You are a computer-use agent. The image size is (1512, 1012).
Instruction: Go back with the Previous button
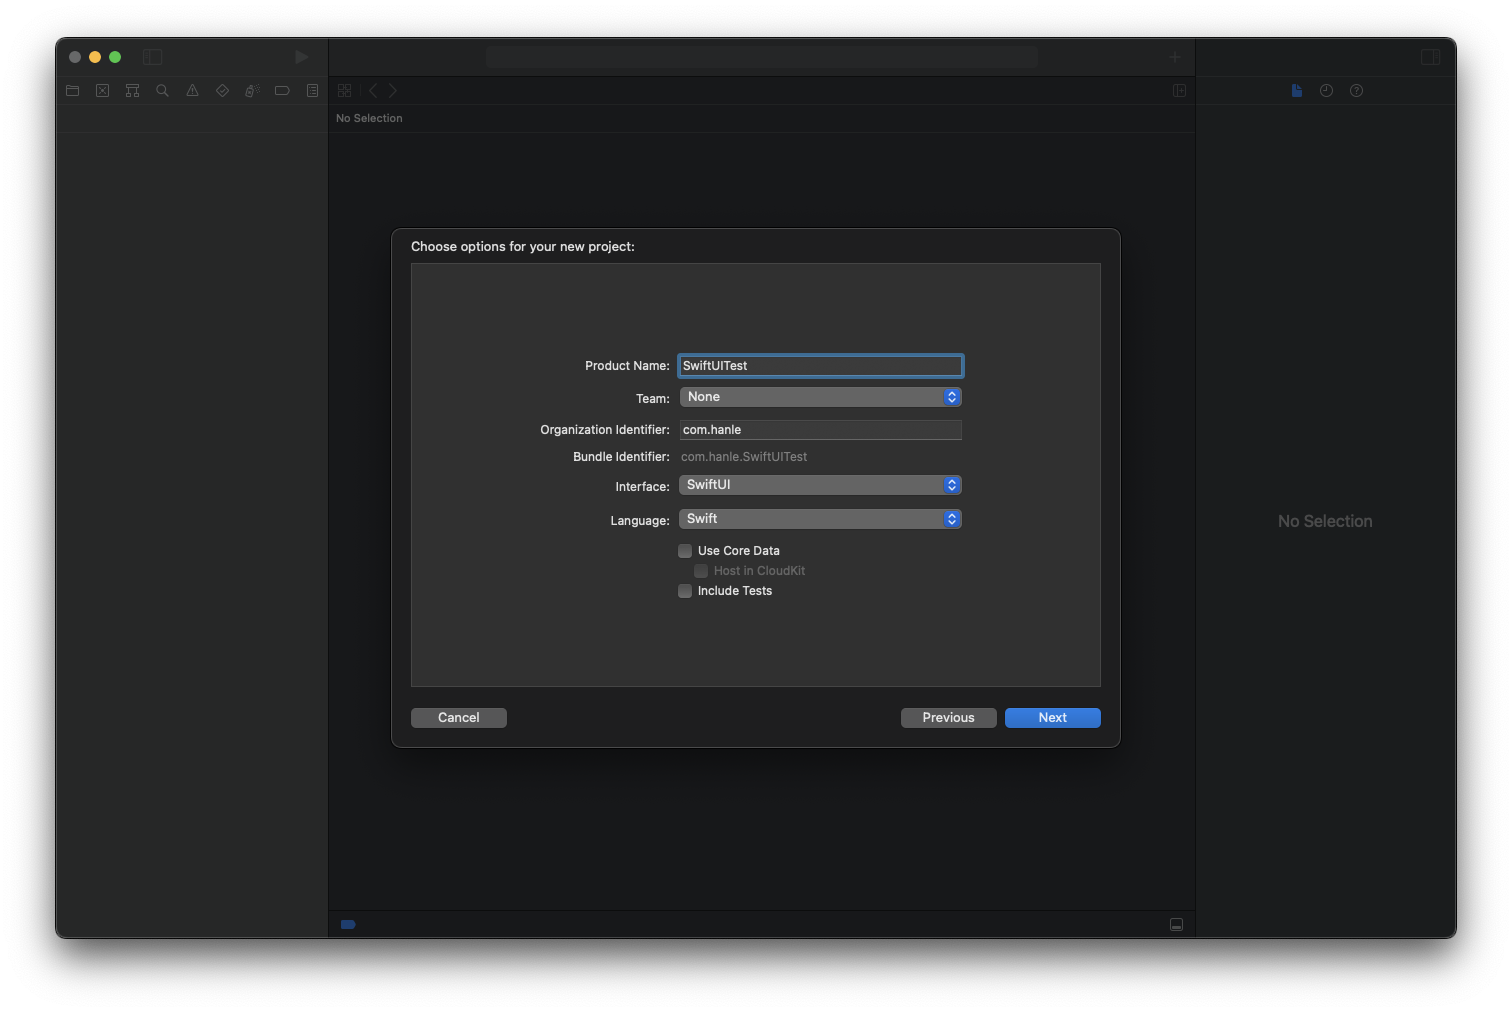coord(949,718)
